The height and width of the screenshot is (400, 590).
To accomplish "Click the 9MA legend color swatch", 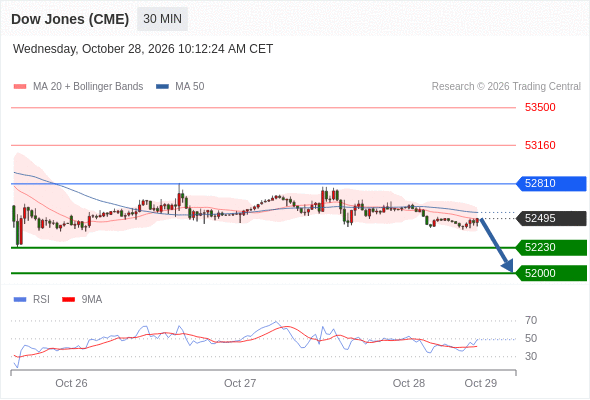I will tap(68, 300).
